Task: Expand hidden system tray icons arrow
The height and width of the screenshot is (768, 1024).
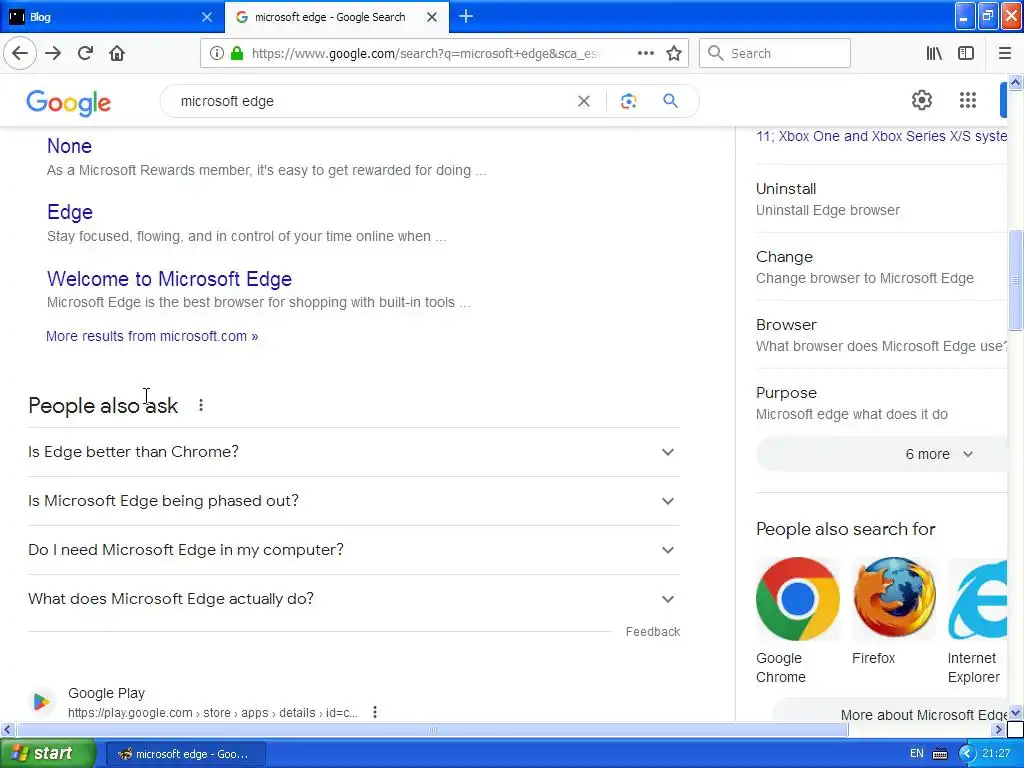Action: 967,754
